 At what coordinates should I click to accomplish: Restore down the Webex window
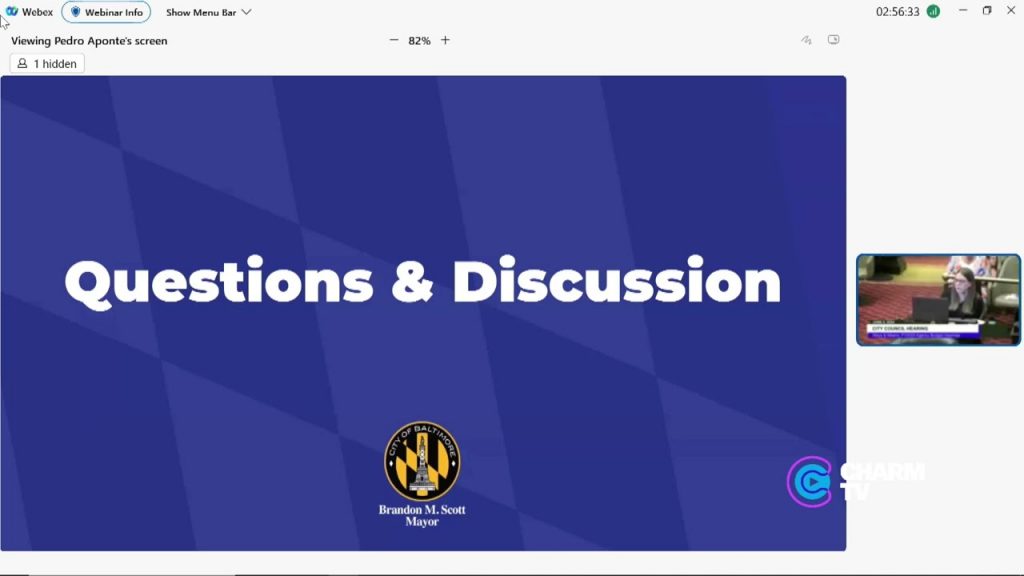coord(987,10)
